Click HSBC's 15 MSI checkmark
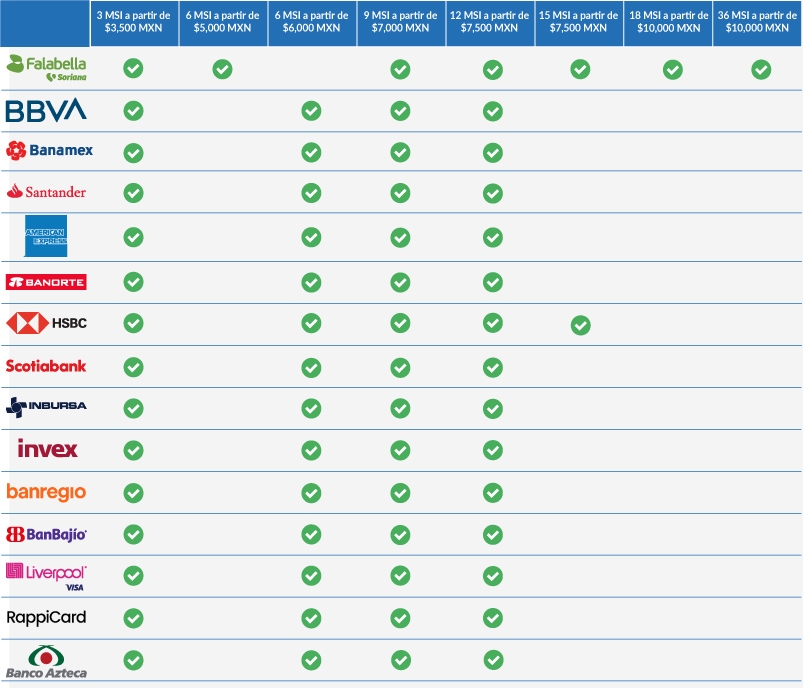Screen dimensions: 803x688 [x=580, y=325]
